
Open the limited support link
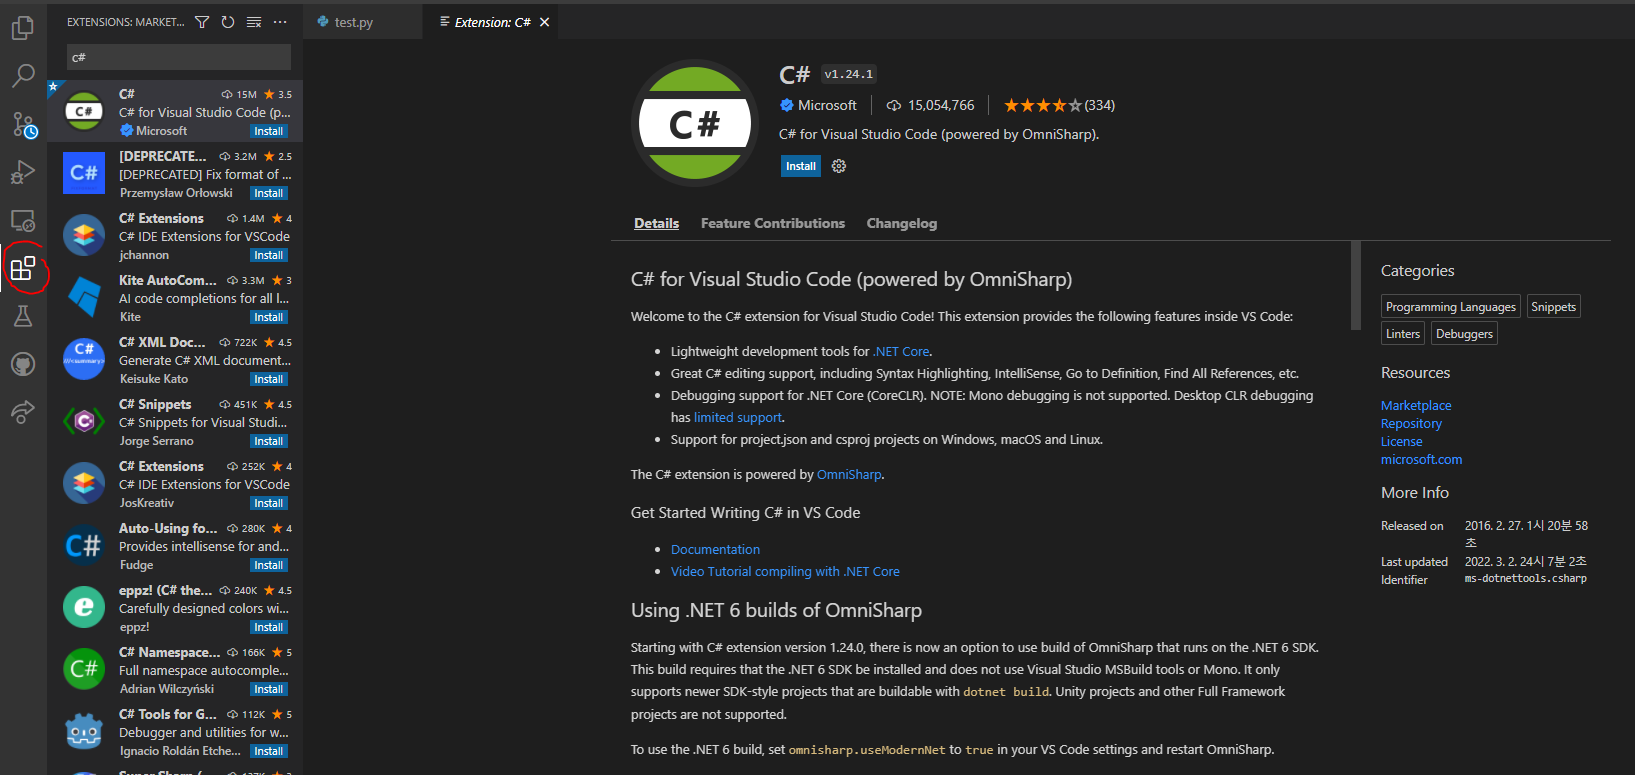click(x=738, y=417)
